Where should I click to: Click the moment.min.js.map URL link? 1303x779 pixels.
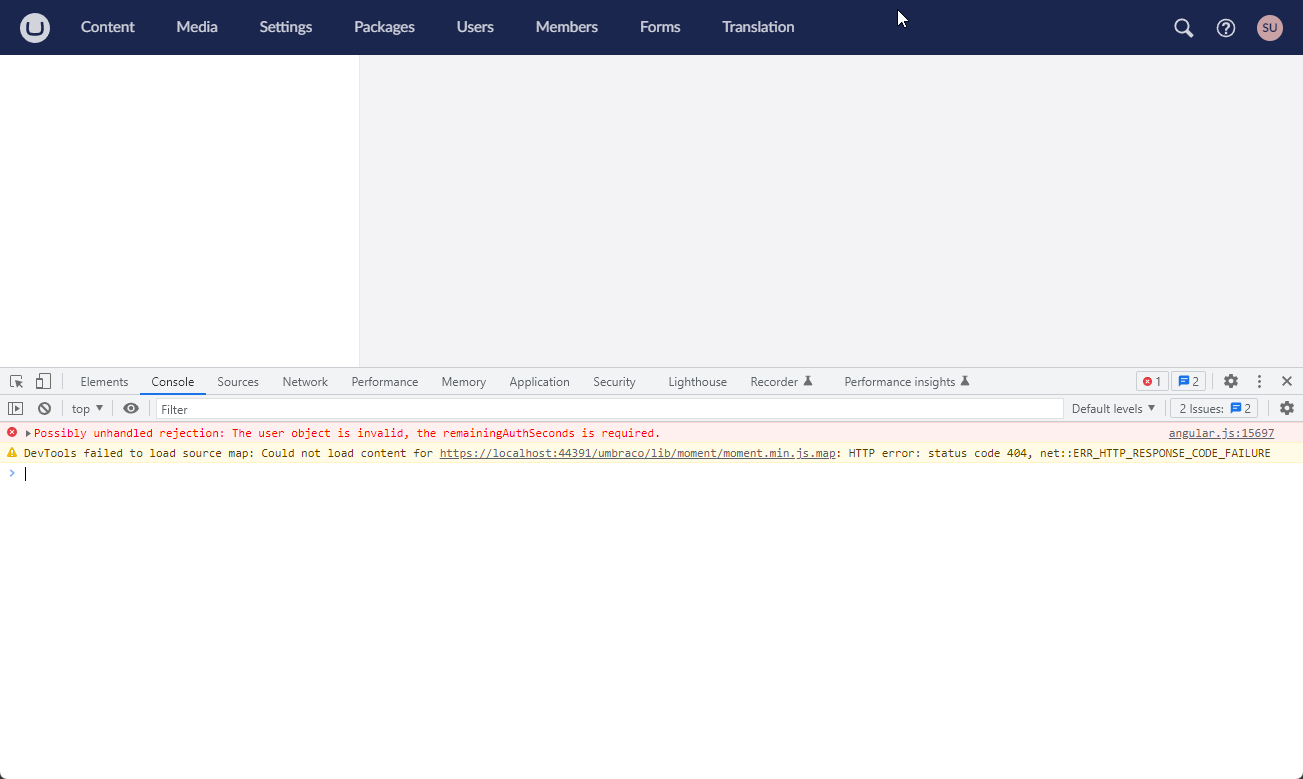tap(637, 454)
